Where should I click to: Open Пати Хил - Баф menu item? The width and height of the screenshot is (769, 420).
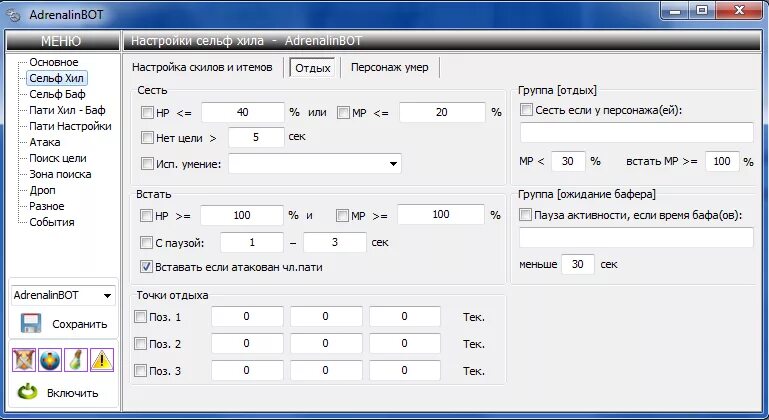pyautogui.click(x=67, y=110)
